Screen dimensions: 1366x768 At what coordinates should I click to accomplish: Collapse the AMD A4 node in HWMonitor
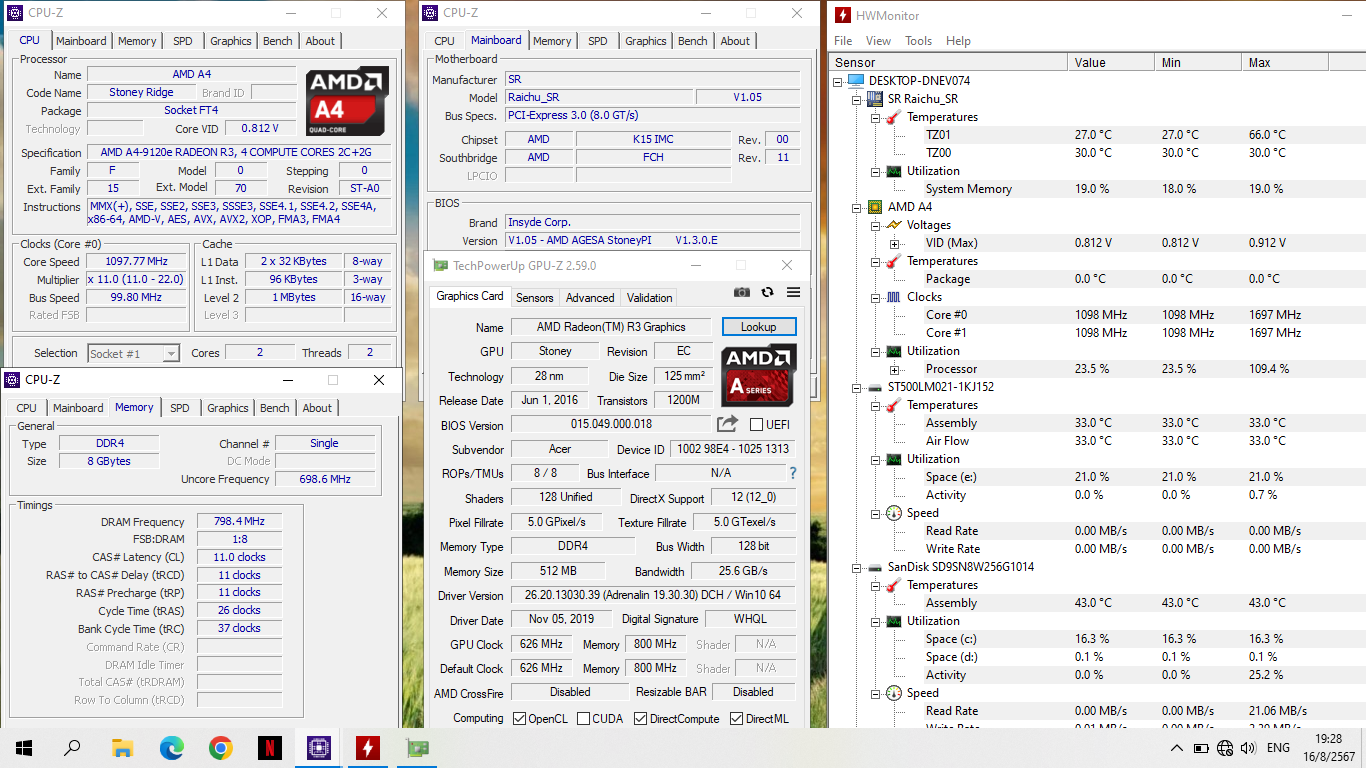coord(856,206)
